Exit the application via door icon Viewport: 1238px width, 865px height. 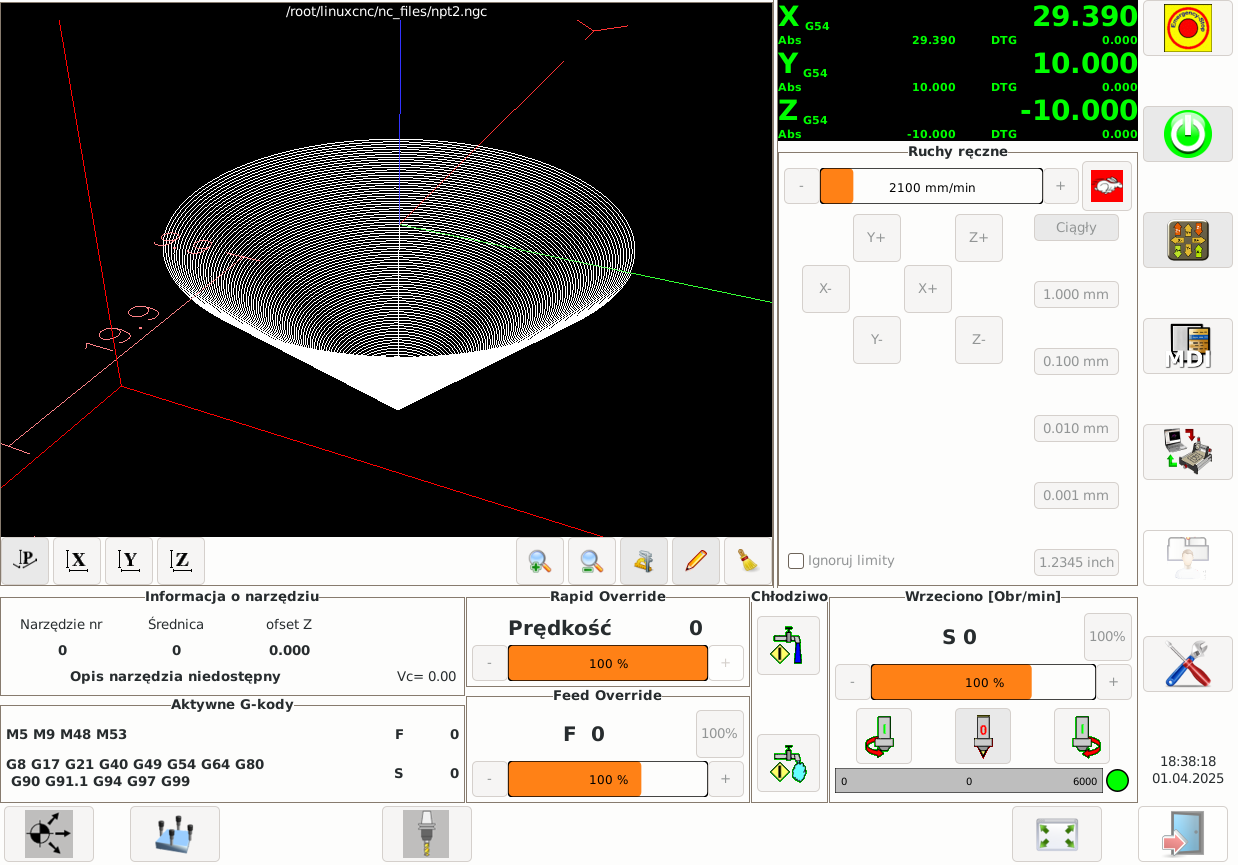click(1184, 834)
